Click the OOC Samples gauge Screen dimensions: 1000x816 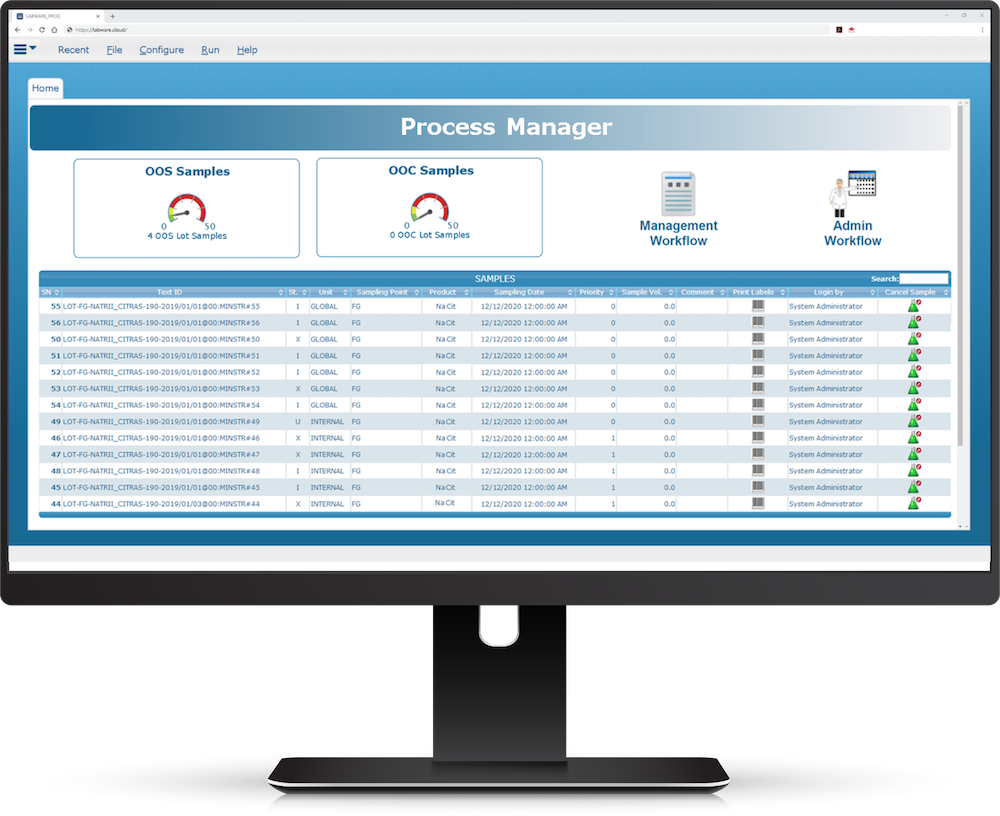(x=429, y=209)
